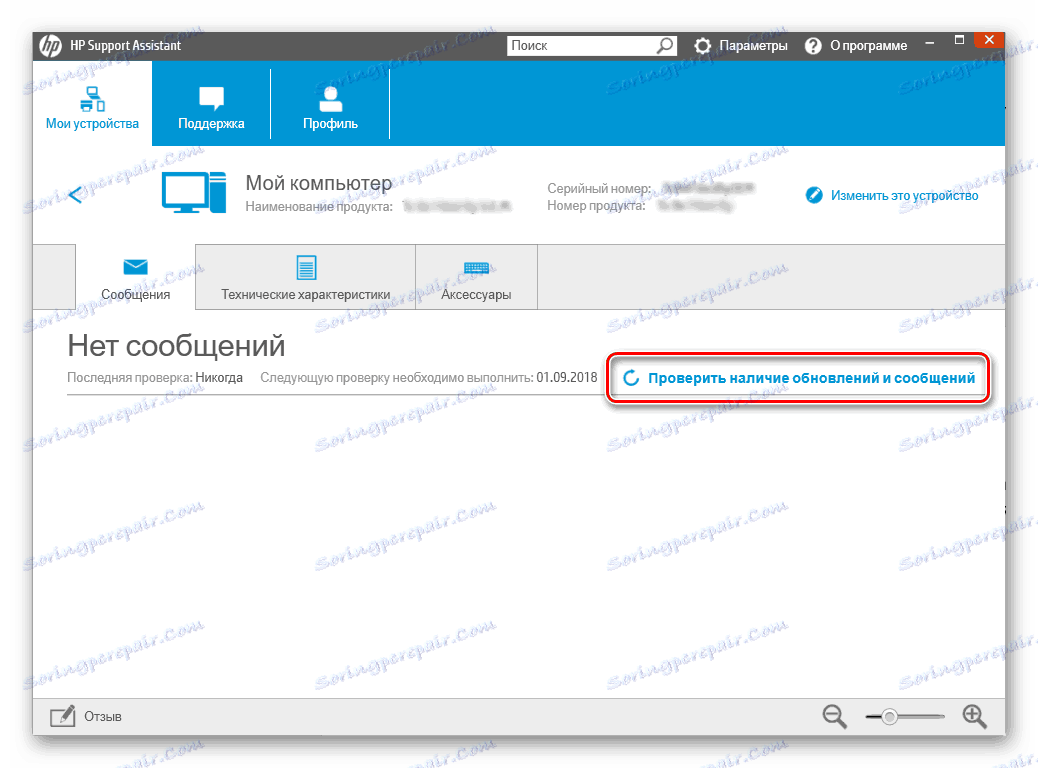
Task: Go back with the left arrow chevron
Action: [75, 194]
